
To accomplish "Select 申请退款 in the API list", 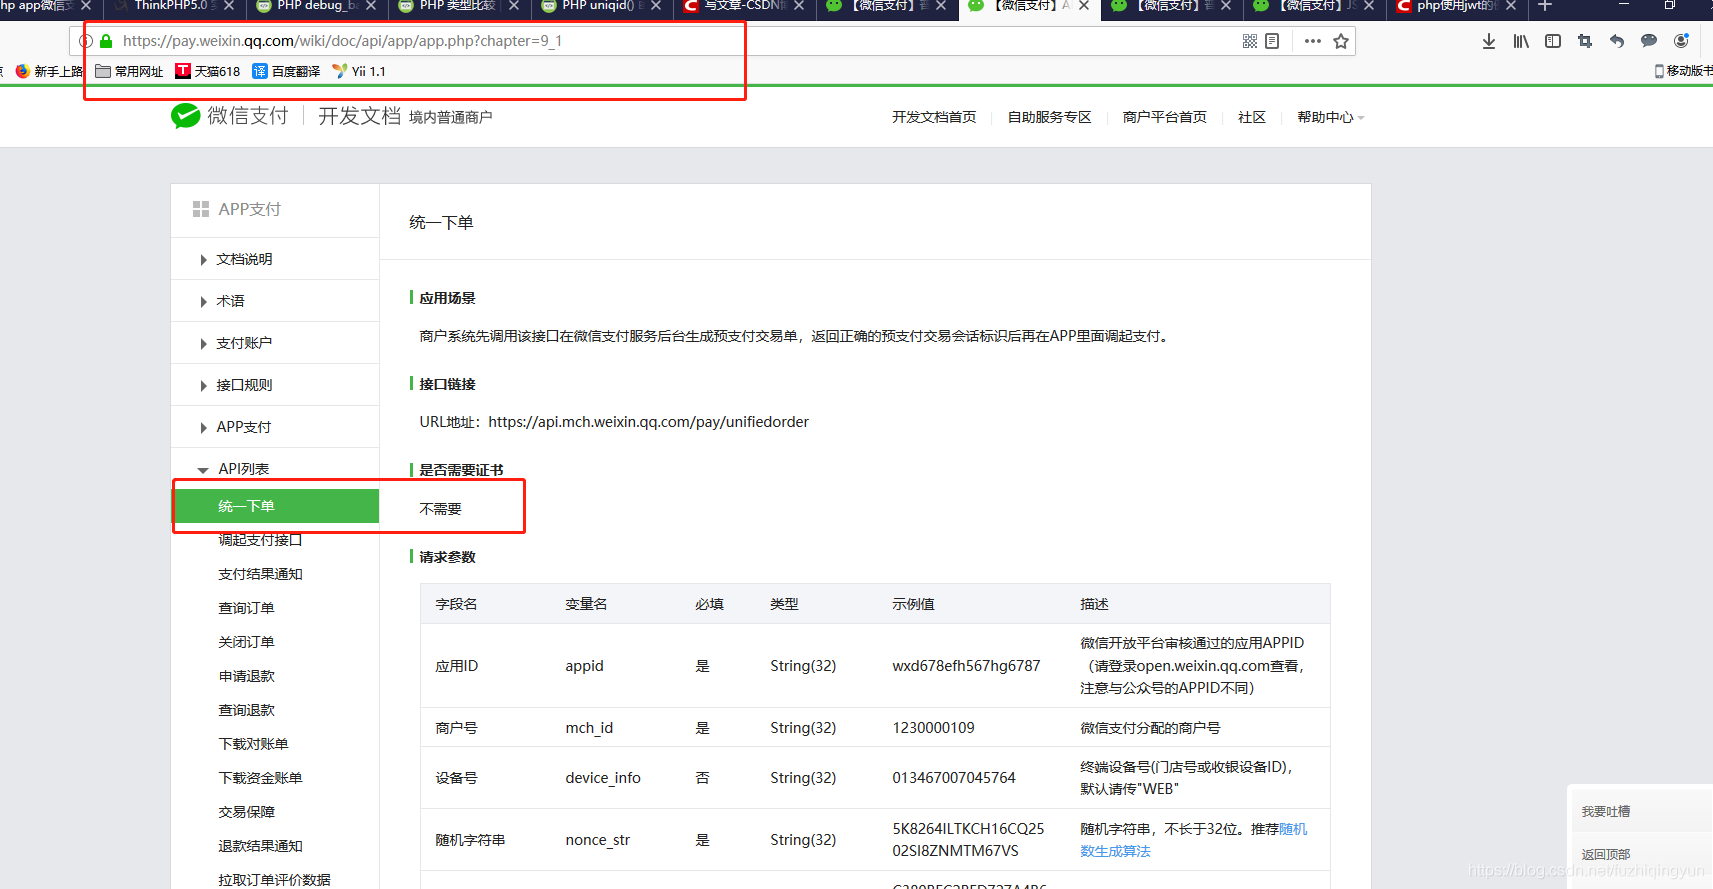I will point(246,676).
